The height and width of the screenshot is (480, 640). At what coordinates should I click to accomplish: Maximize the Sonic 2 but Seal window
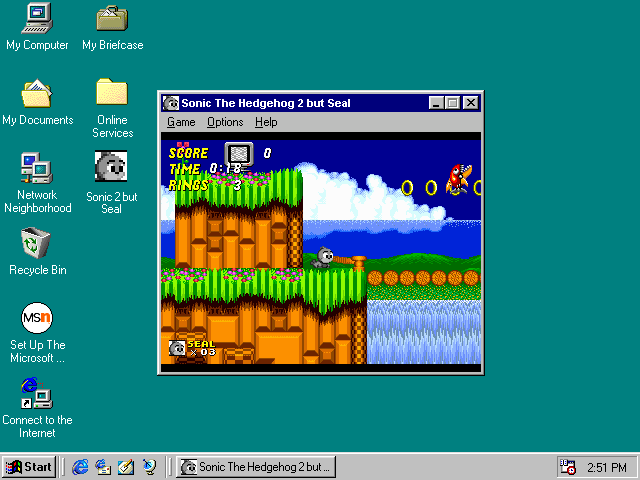(452, 103)
